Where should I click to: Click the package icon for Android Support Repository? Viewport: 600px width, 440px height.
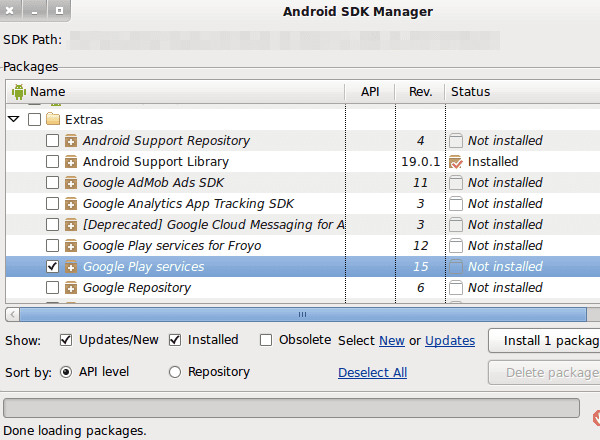click(x=71, y=141)
